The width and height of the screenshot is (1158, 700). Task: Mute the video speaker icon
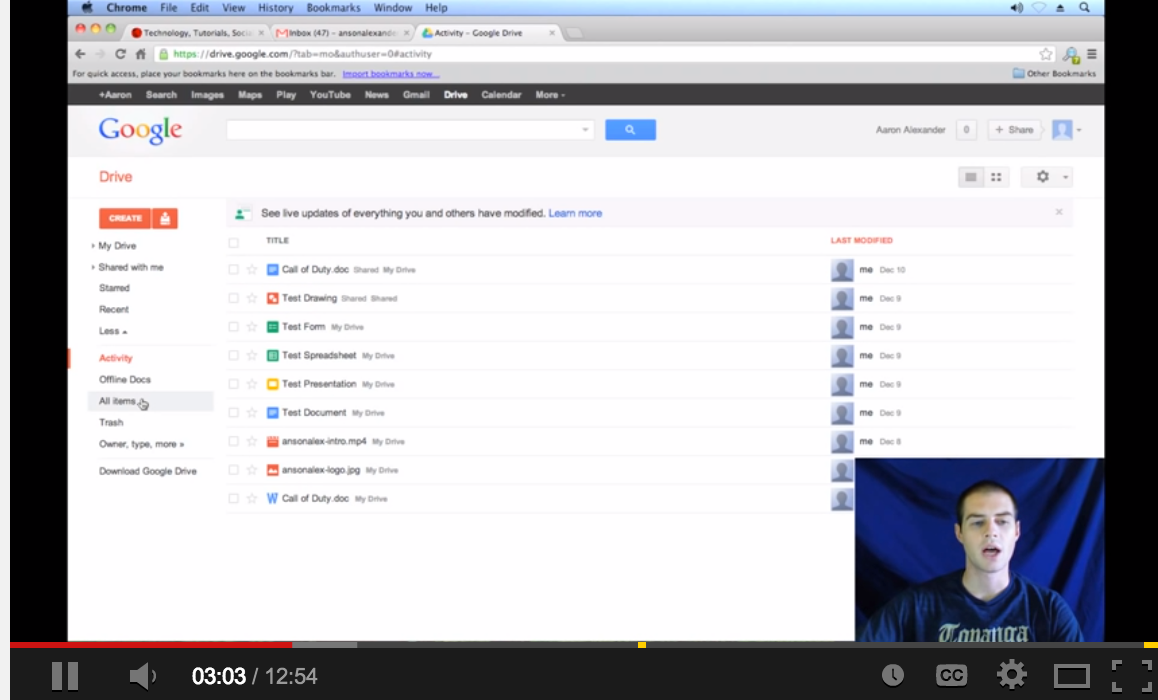(x=142, y=676)
